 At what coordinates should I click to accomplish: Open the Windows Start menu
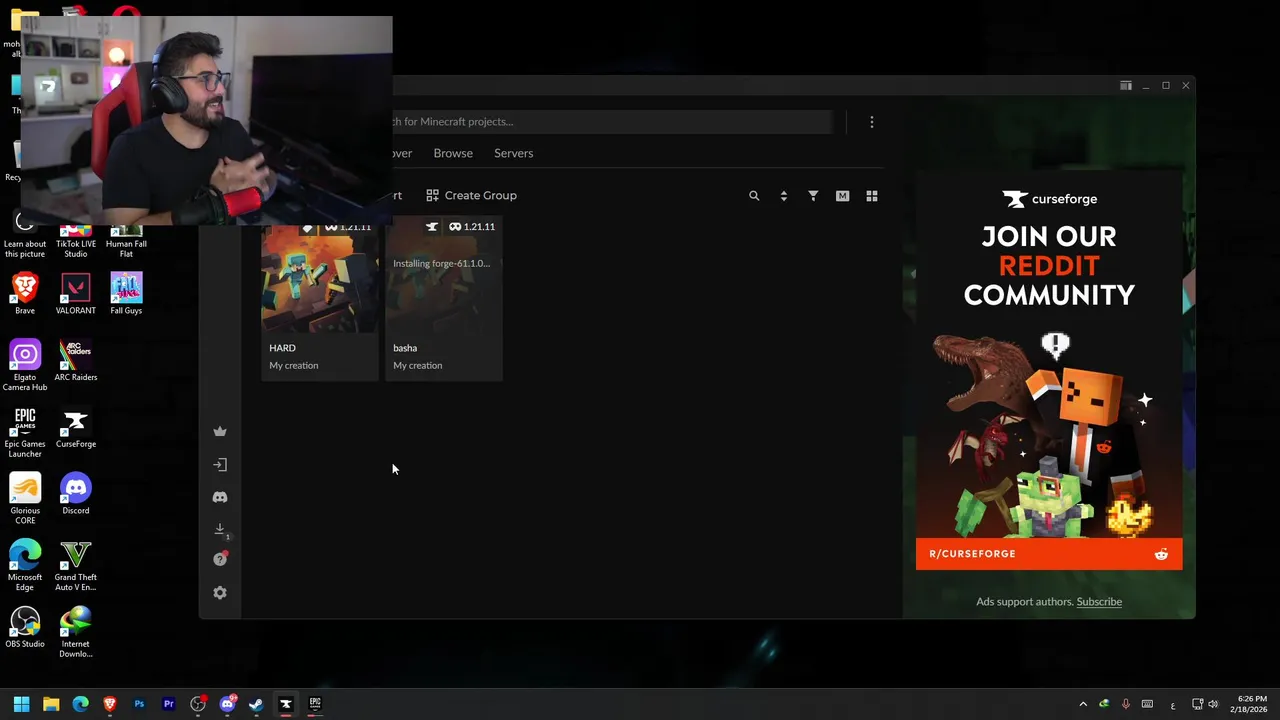click(21, 704)
